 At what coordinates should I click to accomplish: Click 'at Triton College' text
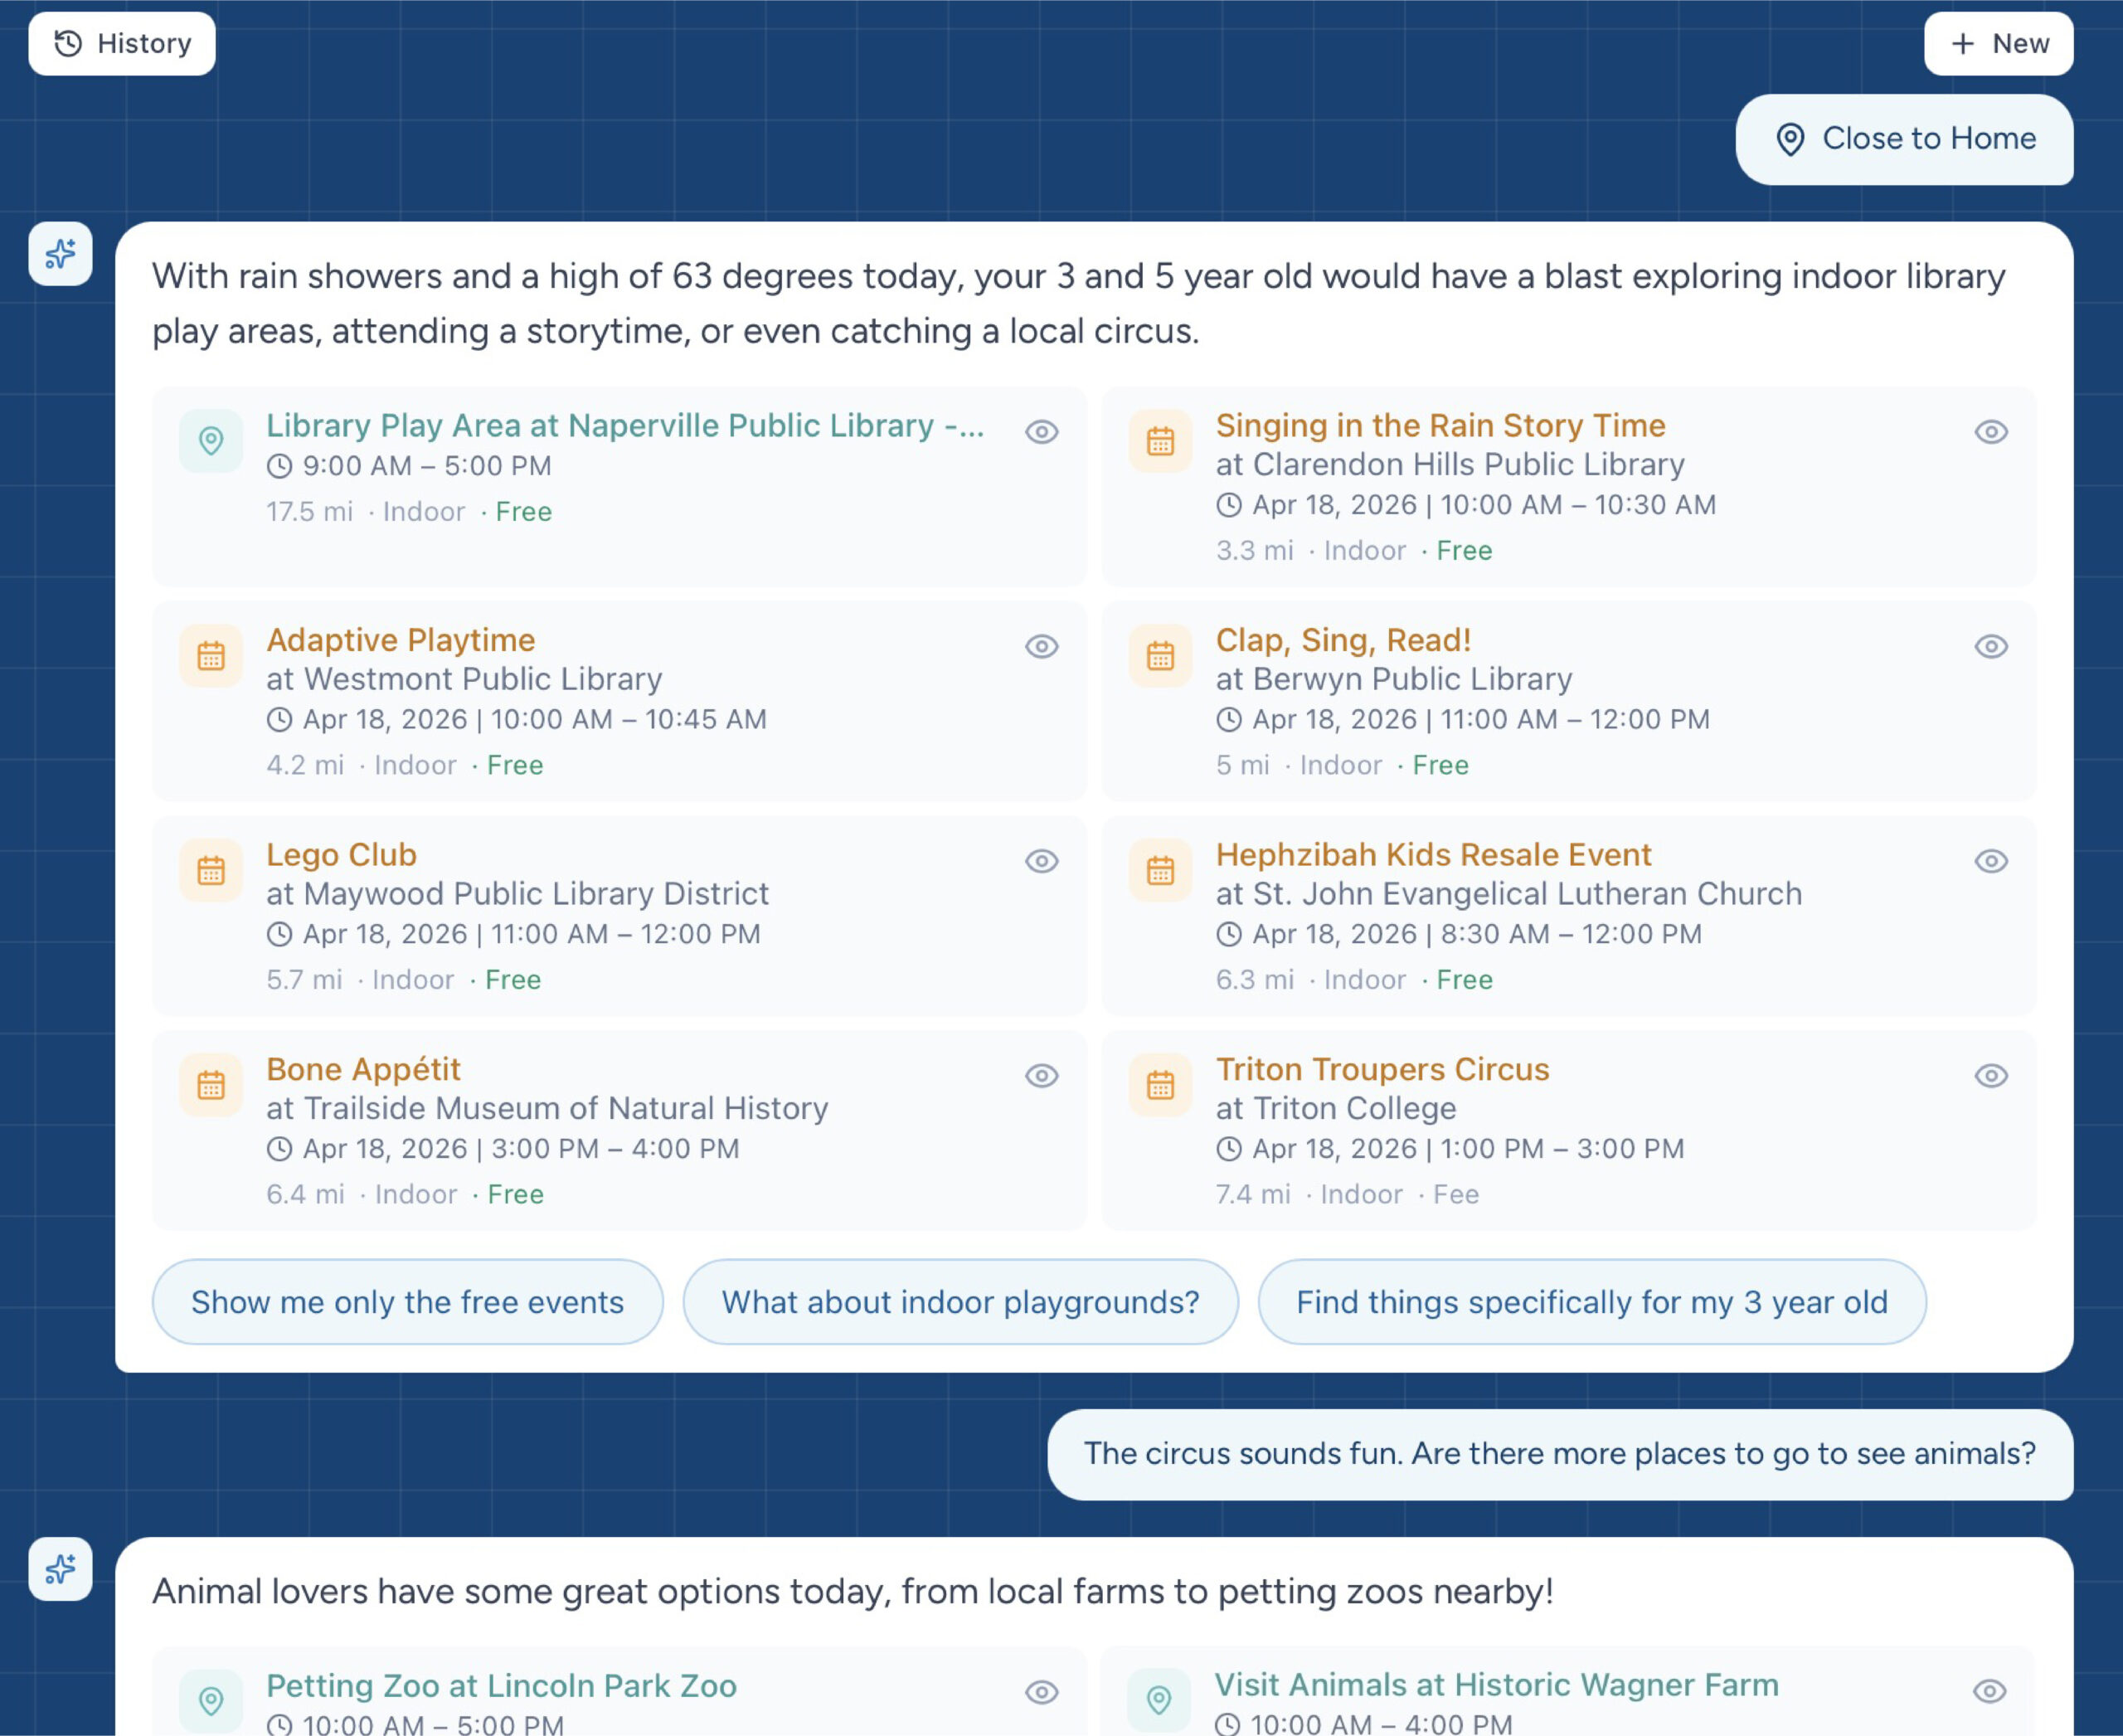click(1336, 1108)
